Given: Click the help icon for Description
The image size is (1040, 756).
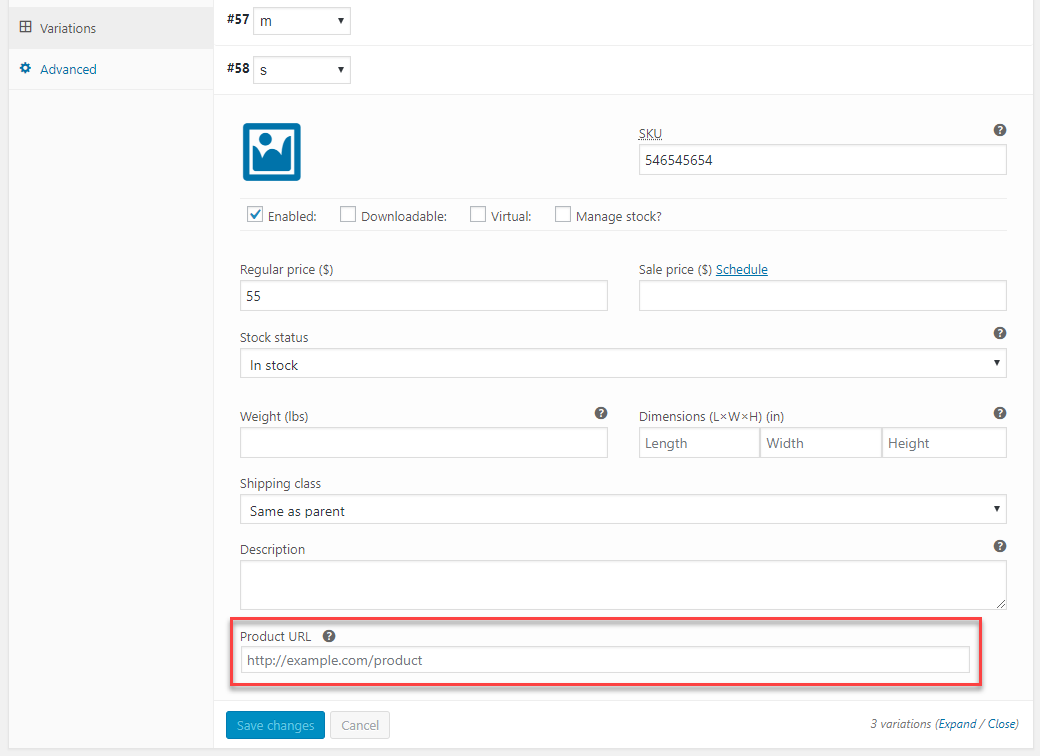Looking at the screenshot, I should pyautogui.click(x=1000, y=546).
